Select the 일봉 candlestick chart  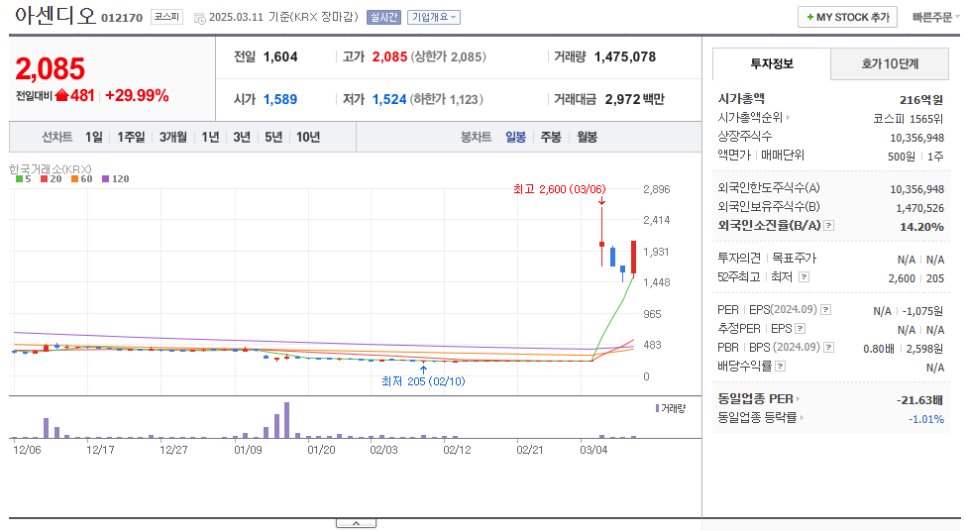[x=516, y=137]
